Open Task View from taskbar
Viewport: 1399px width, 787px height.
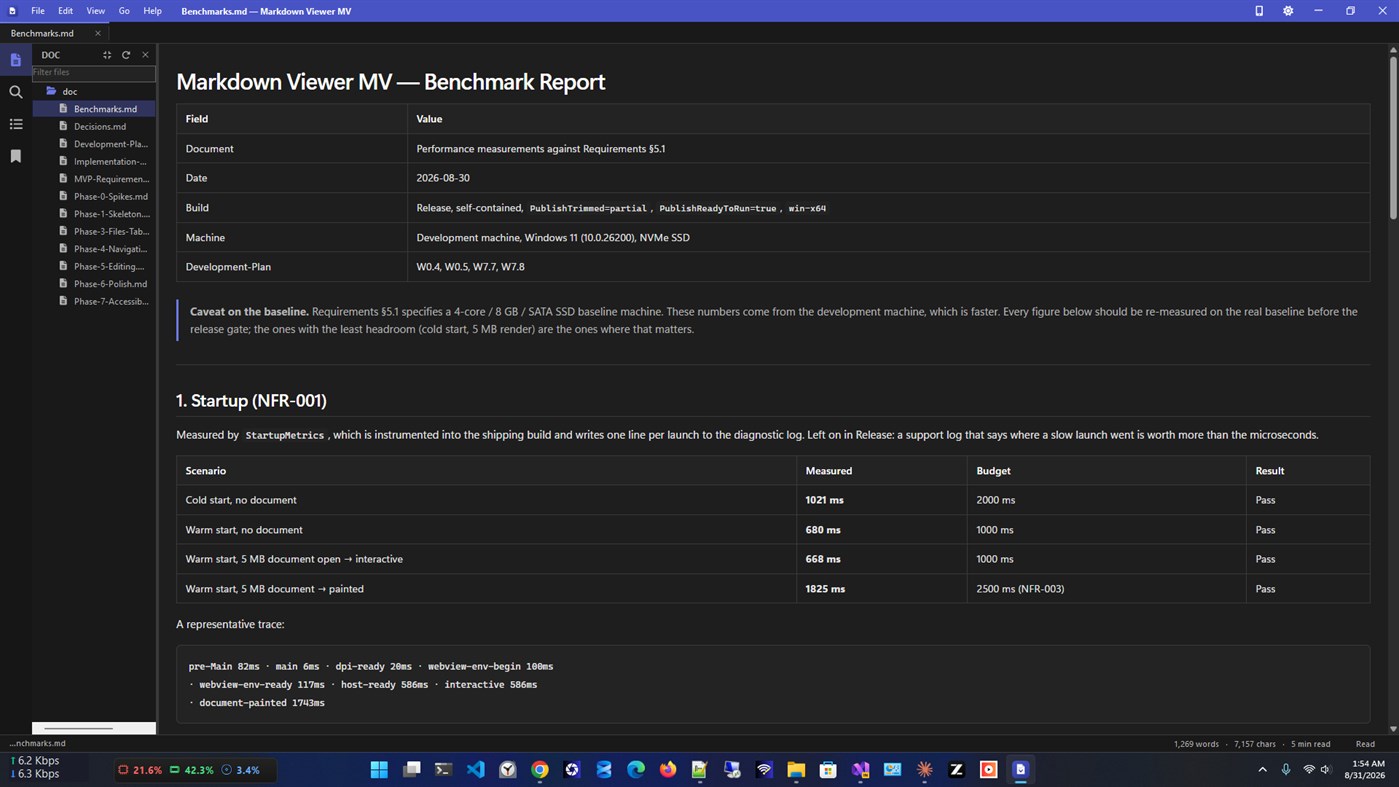tap(411, 770)
